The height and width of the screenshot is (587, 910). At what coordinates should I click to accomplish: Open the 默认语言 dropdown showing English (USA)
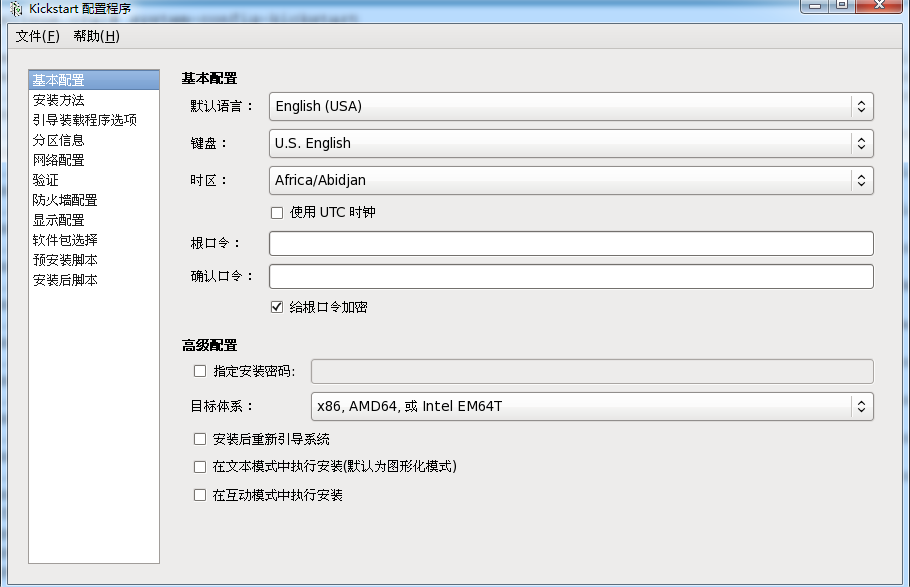571,106
